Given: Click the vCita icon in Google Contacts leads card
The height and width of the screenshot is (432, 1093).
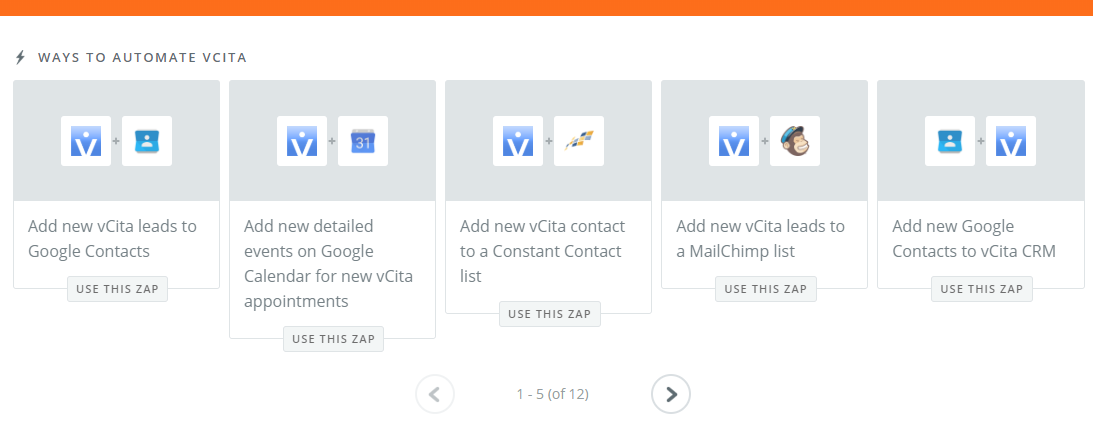Looking at the screenshot, I should tap(86, 141).
